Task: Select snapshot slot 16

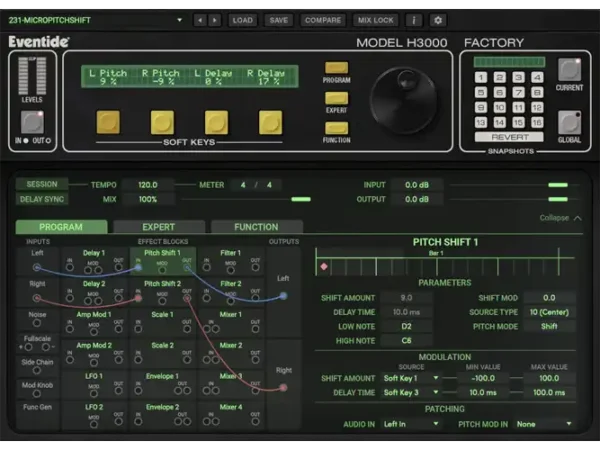Action: [537, 122]
